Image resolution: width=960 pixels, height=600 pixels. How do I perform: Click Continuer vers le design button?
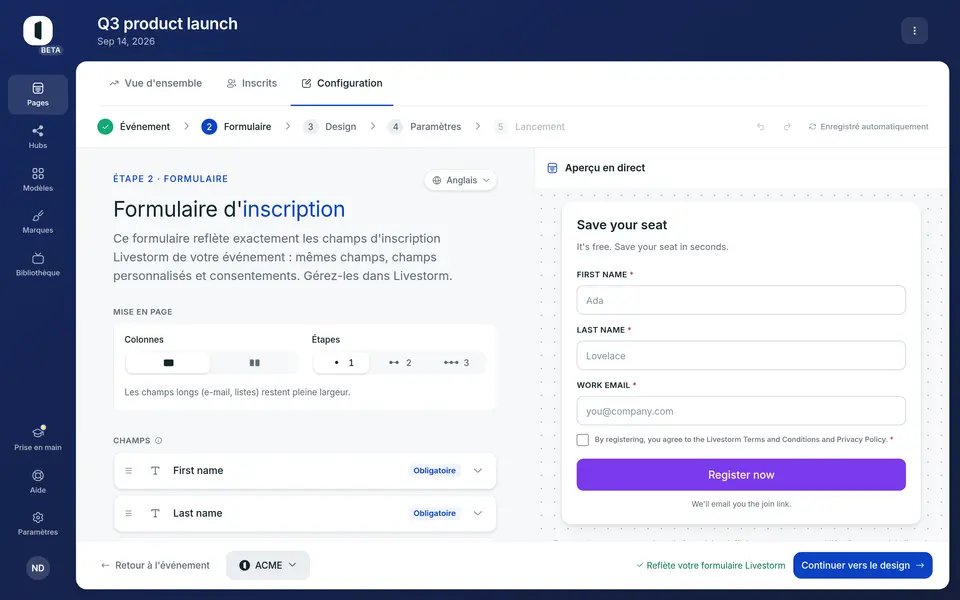[x=863, y=565]
